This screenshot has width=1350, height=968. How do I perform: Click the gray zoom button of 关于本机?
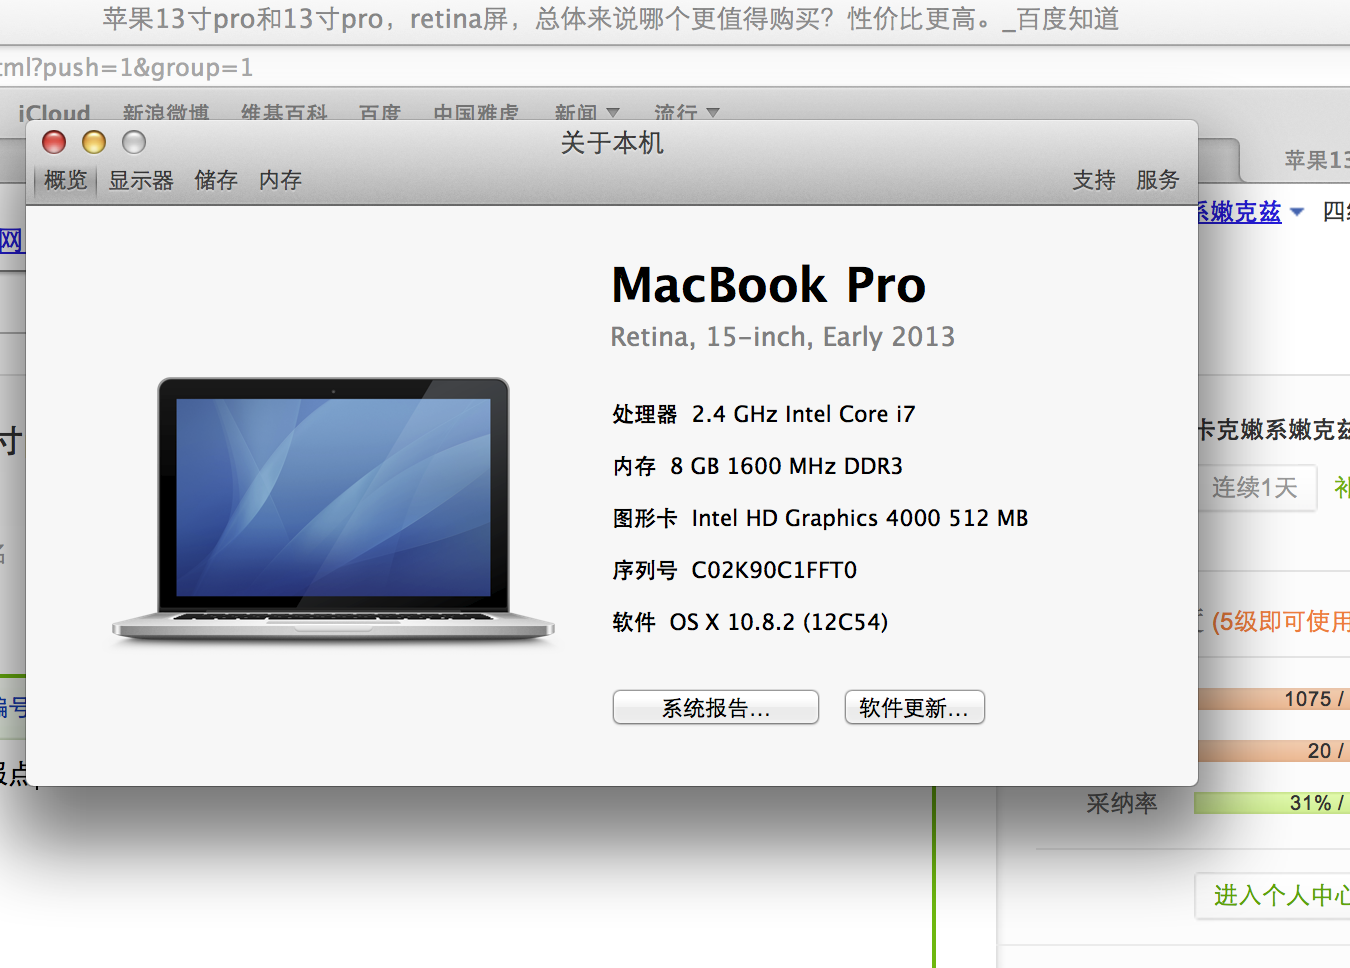(134, 143)
